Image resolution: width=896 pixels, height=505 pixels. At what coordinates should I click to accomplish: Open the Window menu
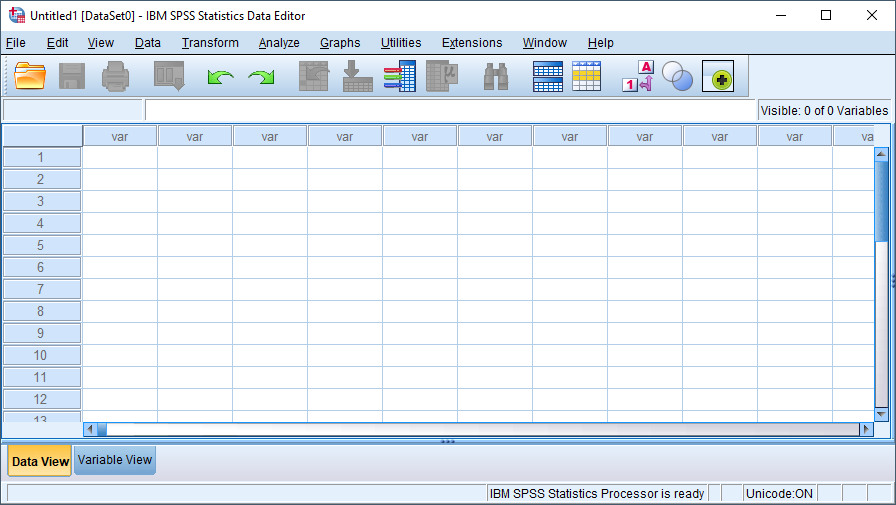545,43
